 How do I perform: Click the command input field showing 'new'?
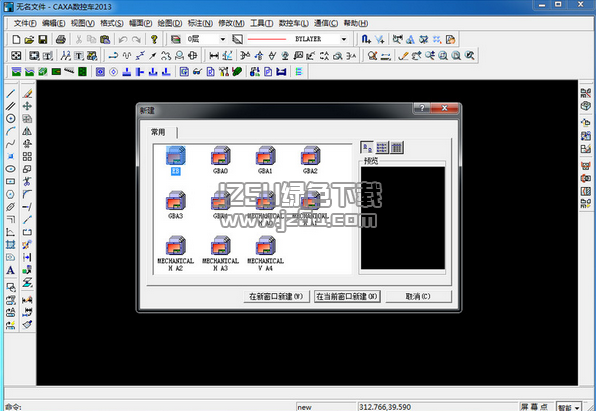pos(325,407)
